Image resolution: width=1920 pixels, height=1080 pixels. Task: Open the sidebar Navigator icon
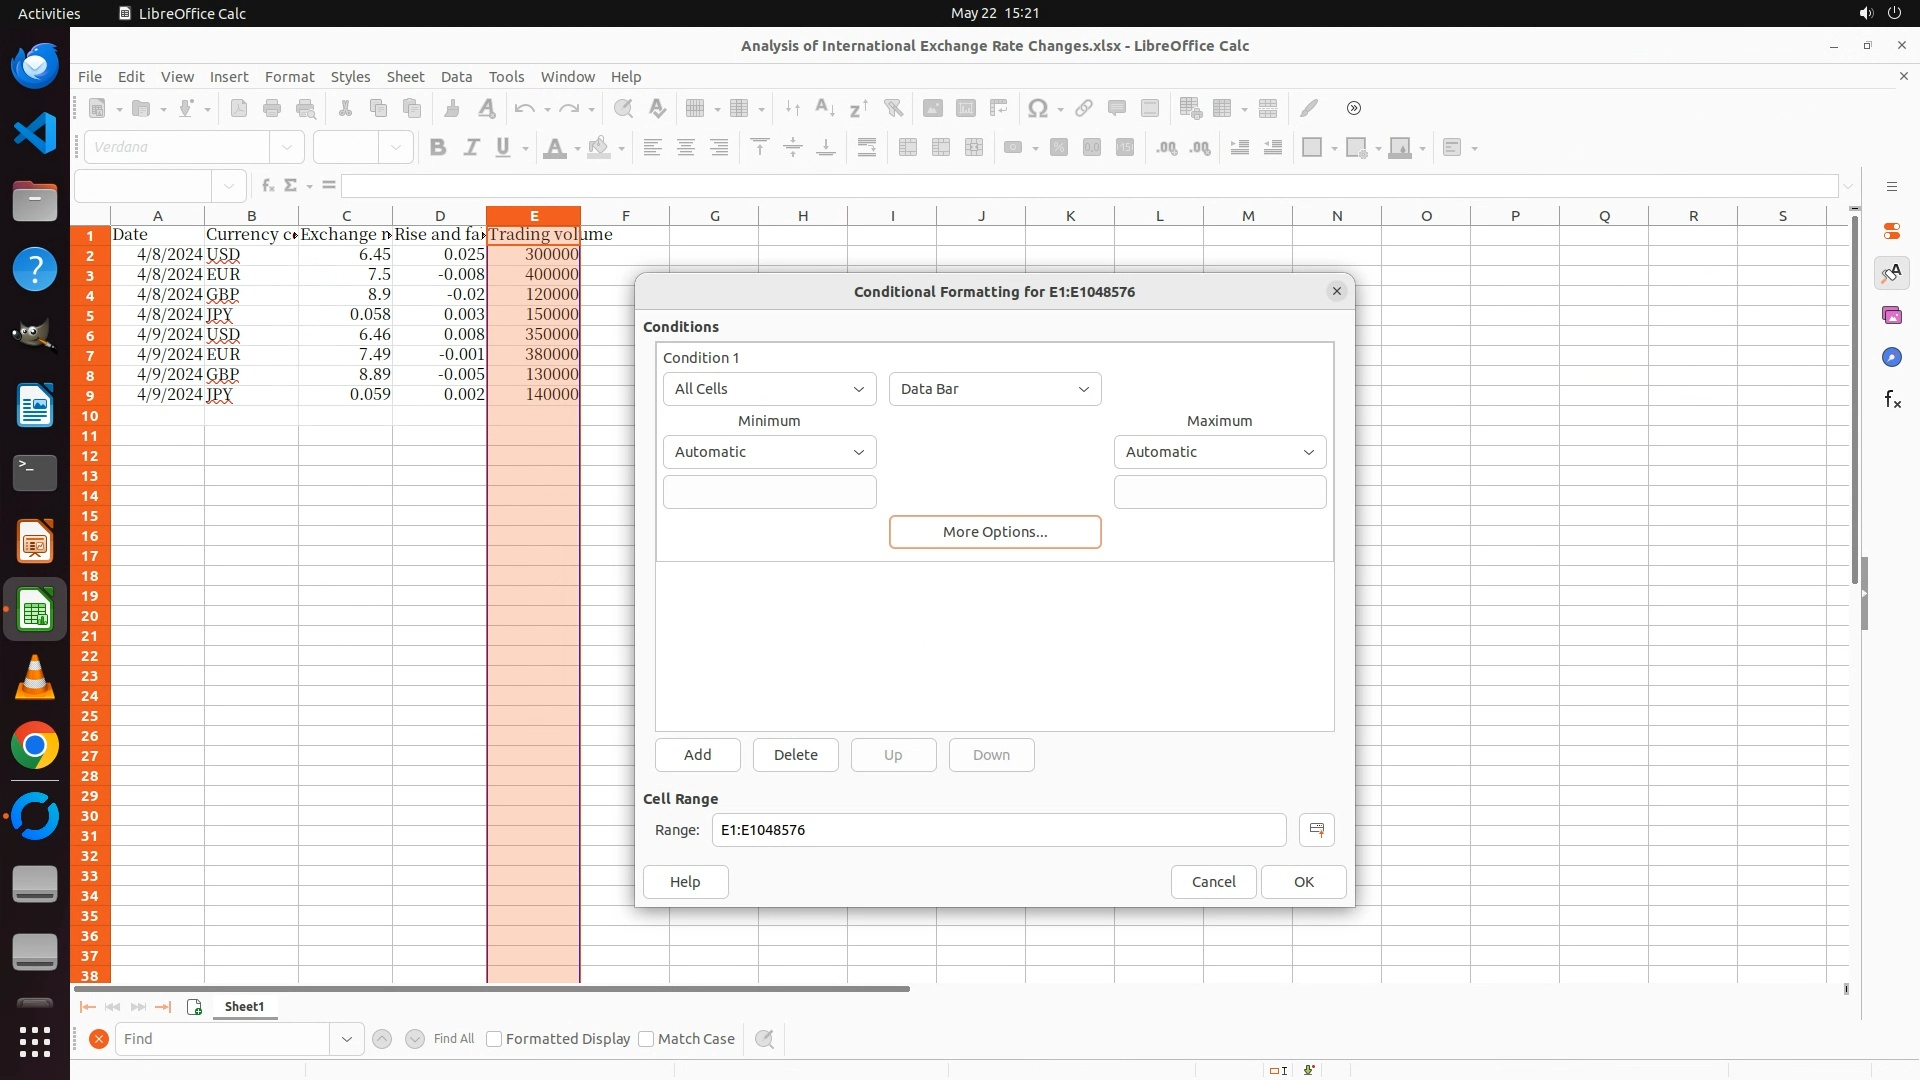click(1892, 358)
